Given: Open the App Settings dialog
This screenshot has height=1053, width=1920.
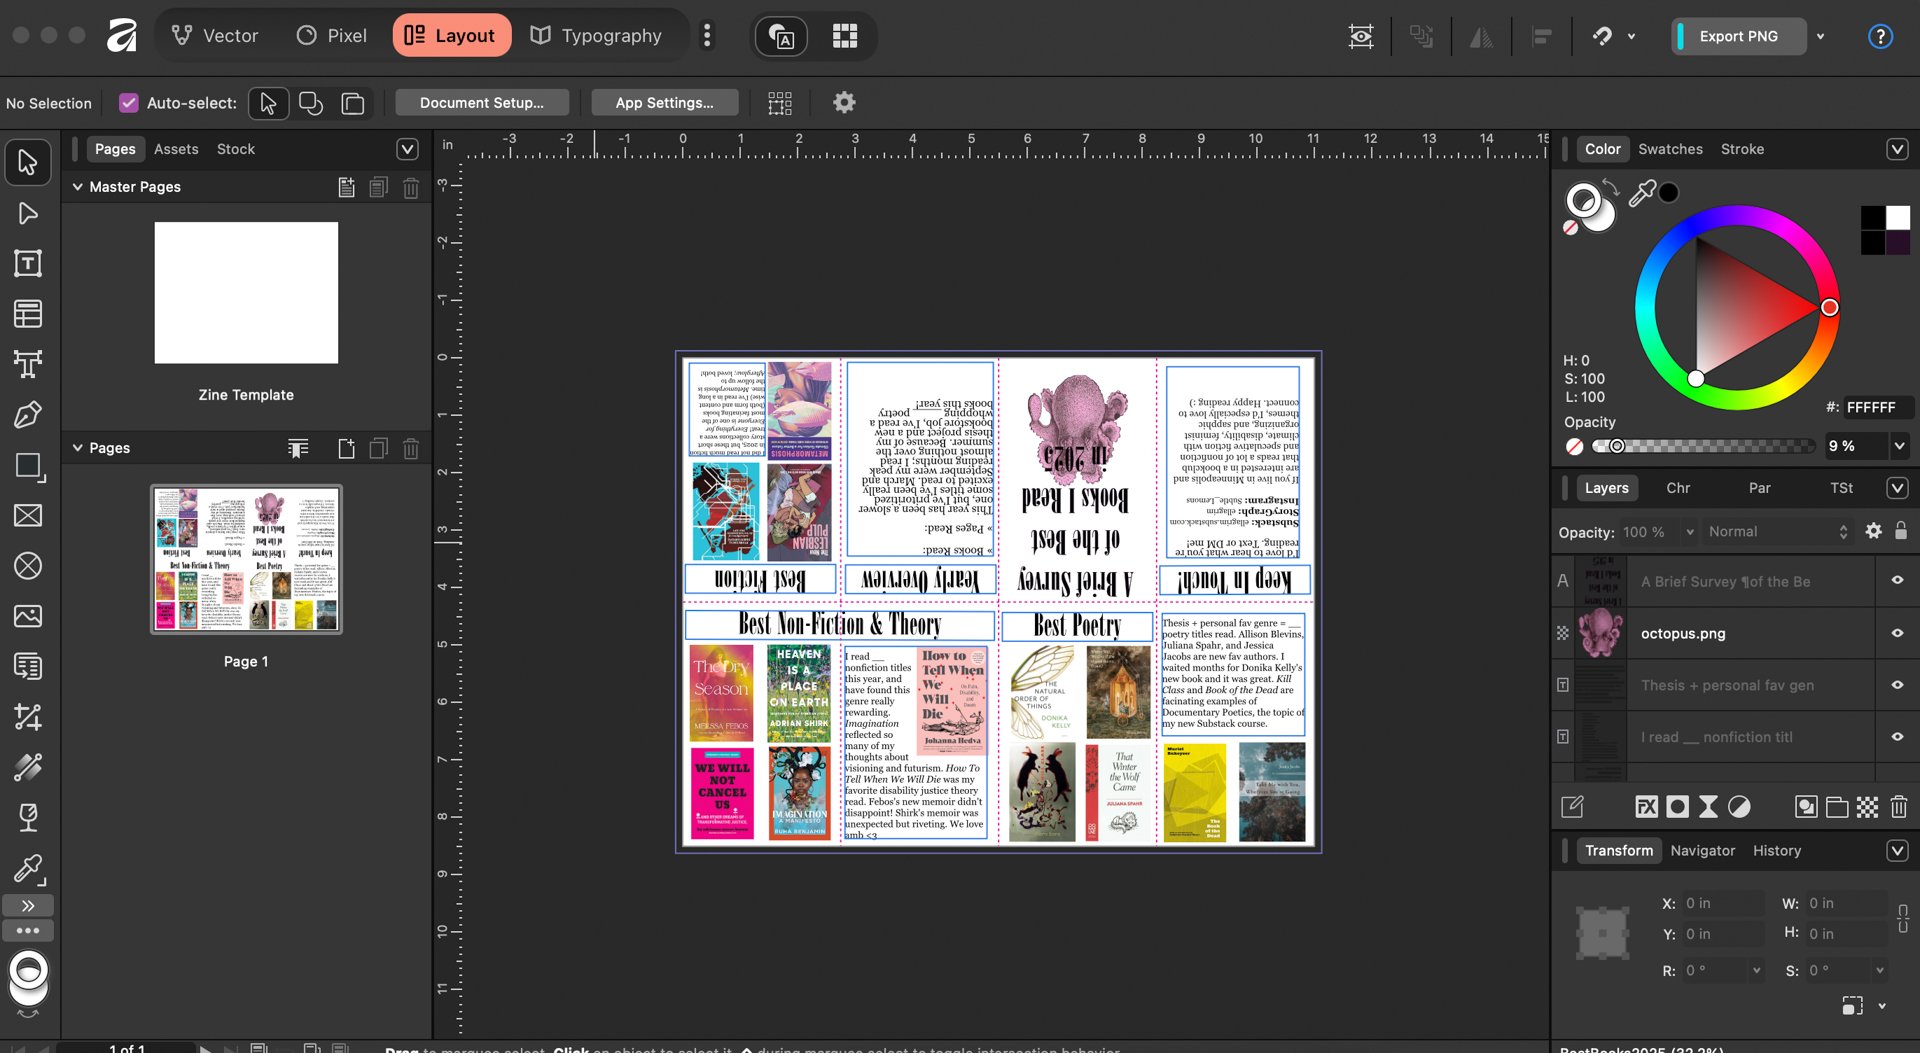Looking at the screenshot, I should [x=664, y=102].
